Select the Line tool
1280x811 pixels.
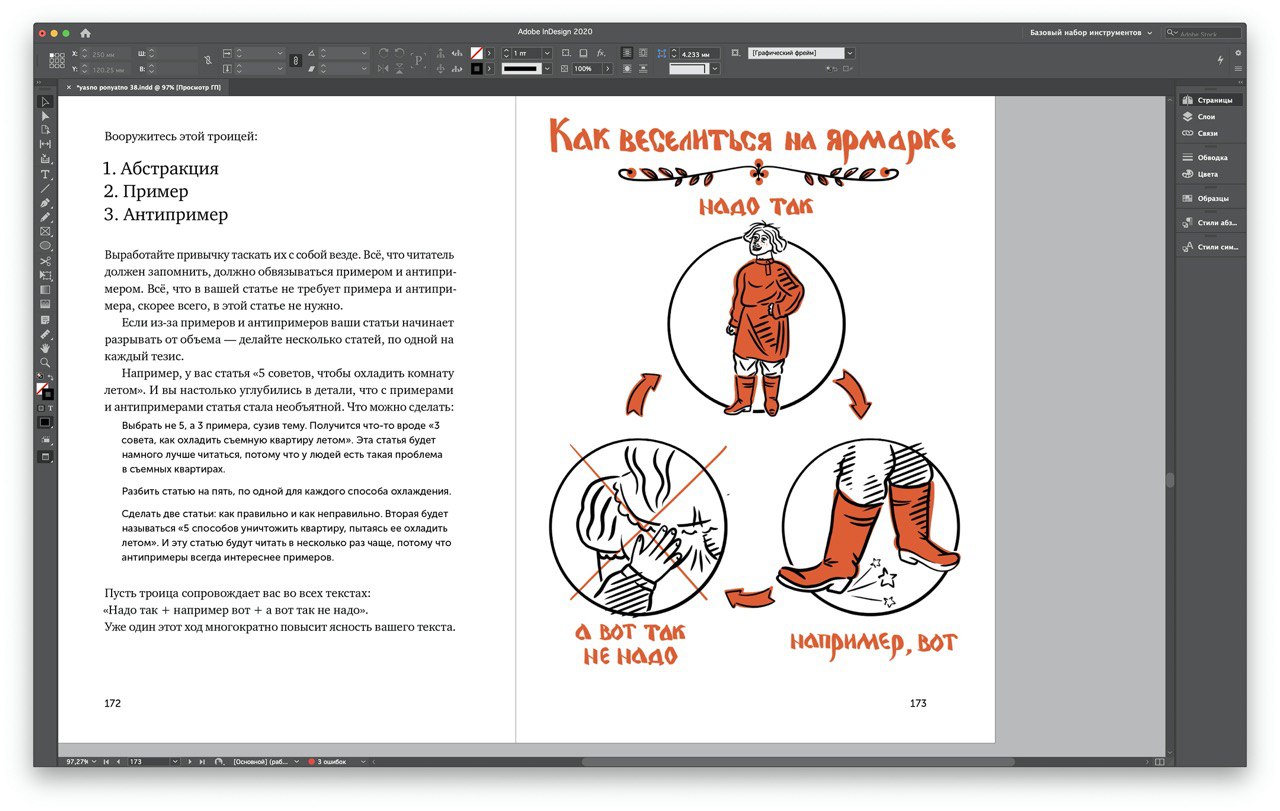[45, 188]
